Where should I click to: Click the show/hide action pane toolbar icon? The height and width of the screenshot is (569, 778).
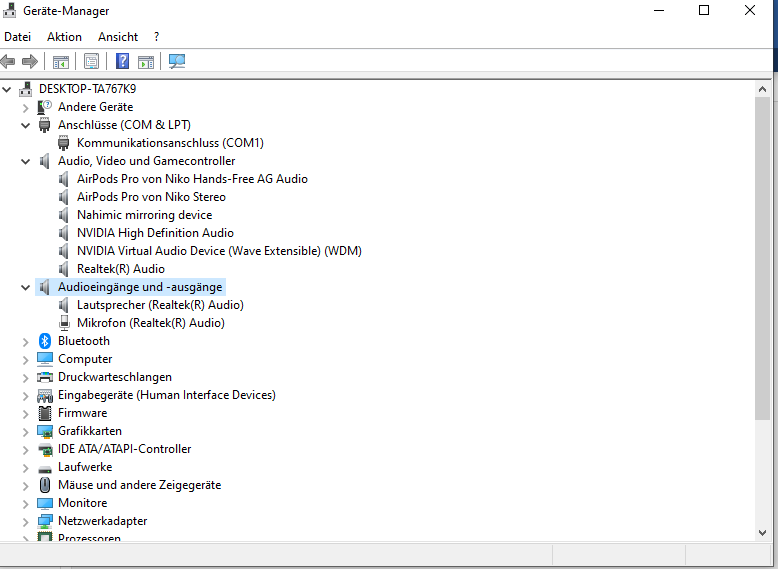point(146,62)
